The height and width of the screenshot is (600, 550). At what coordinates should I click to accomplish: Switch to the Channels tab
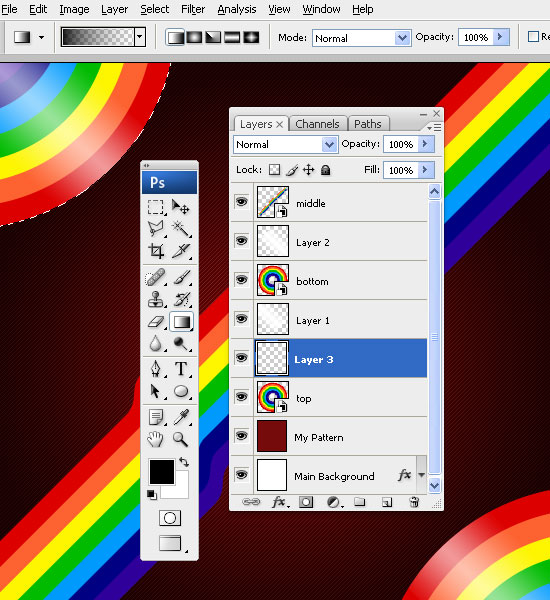(x=318, y=124)
